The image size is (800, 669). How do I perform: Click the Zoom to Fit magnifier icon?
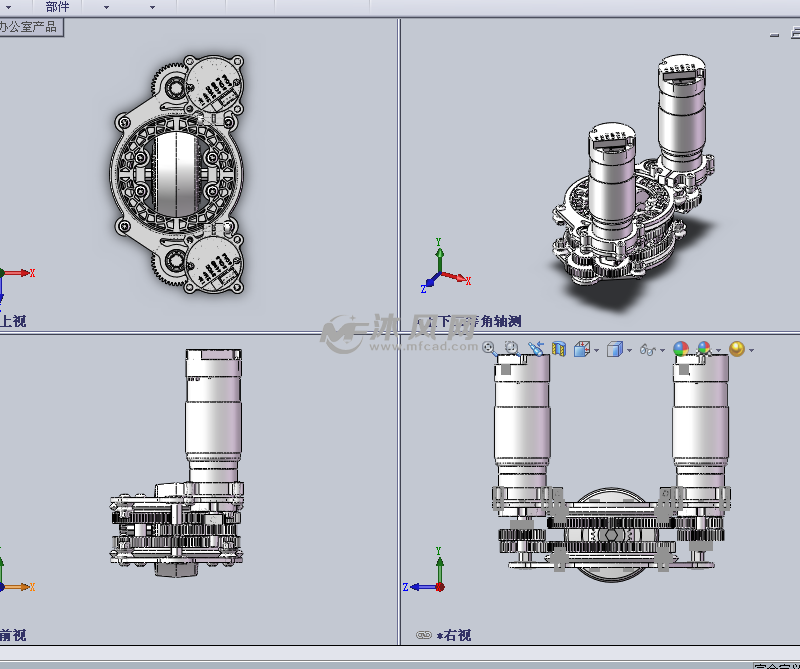pyautogui.click(x=489, y=348)
